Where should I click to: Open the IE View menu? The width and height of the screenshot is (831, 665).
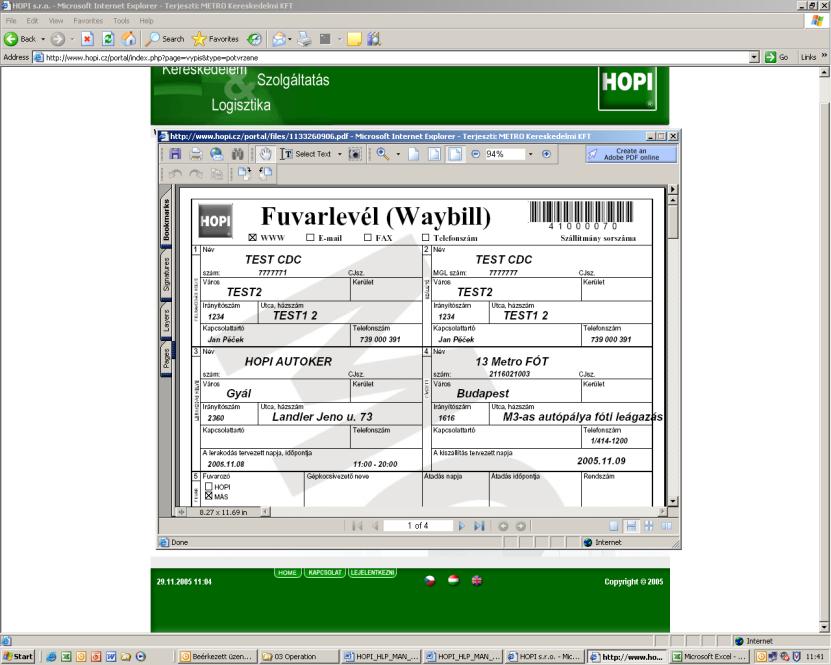(56, 21)
